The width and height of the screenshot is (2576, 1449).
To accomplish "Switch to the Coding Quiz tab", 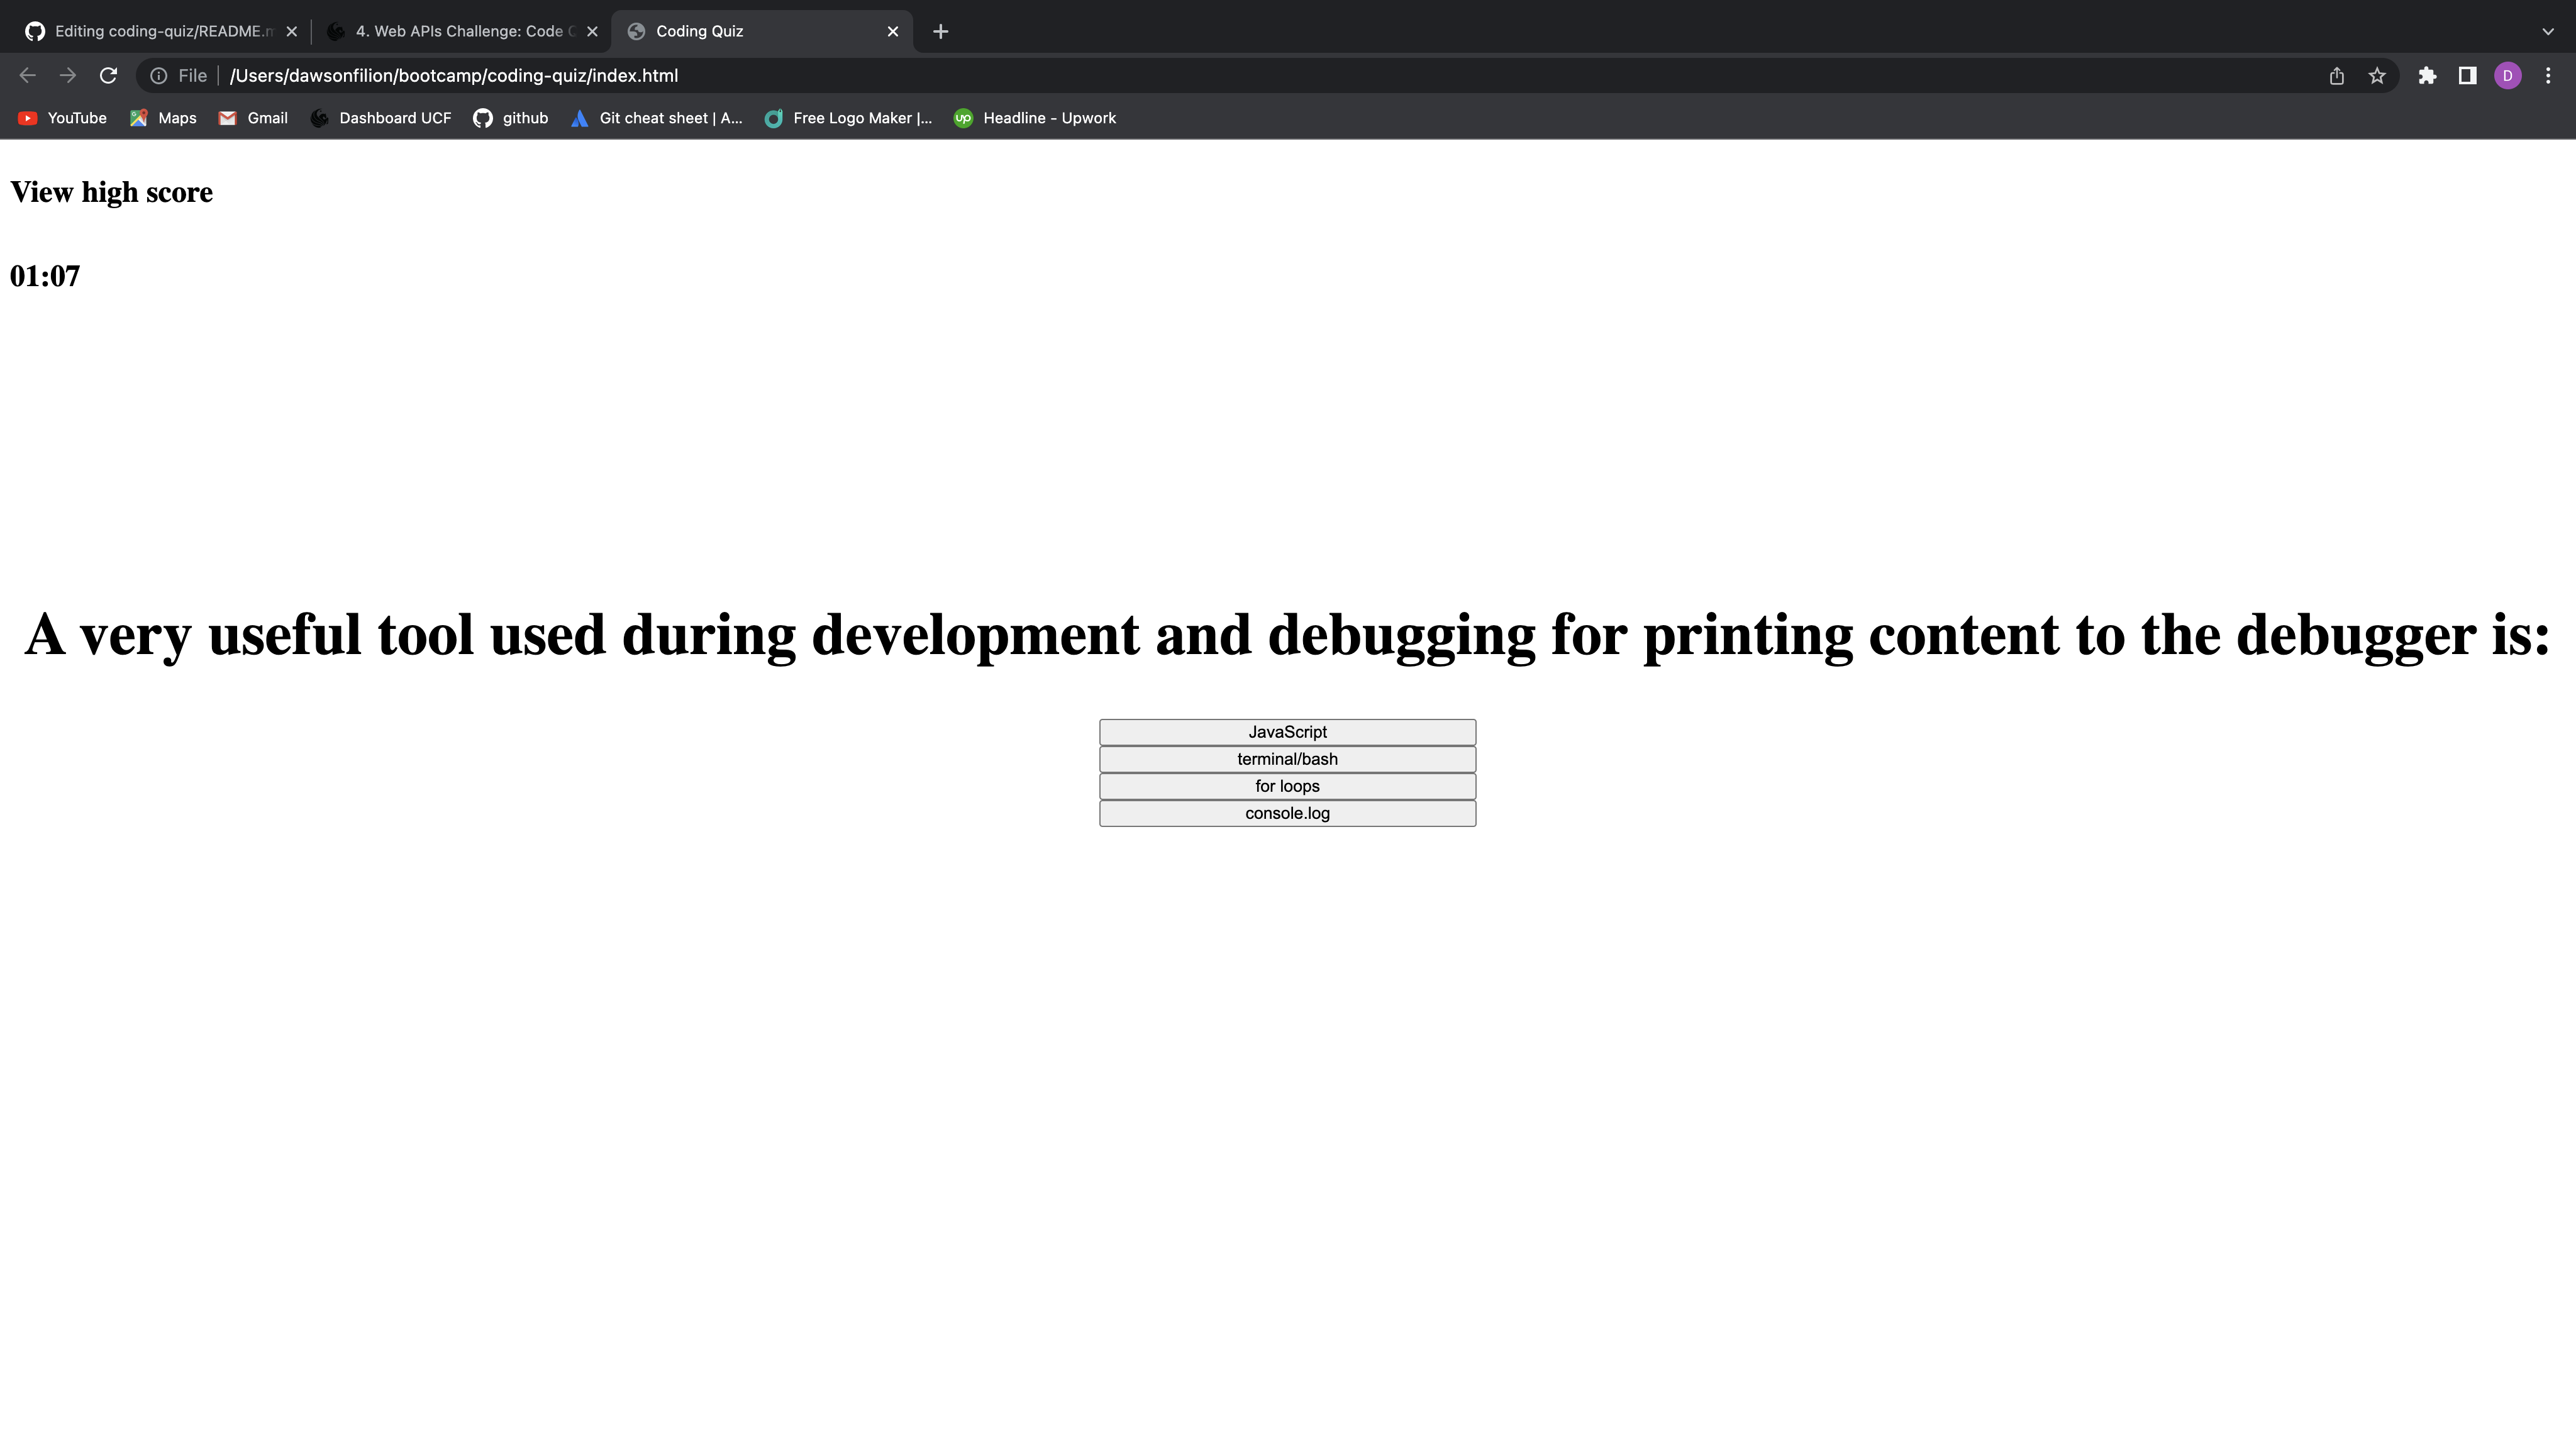I will 740,31.
